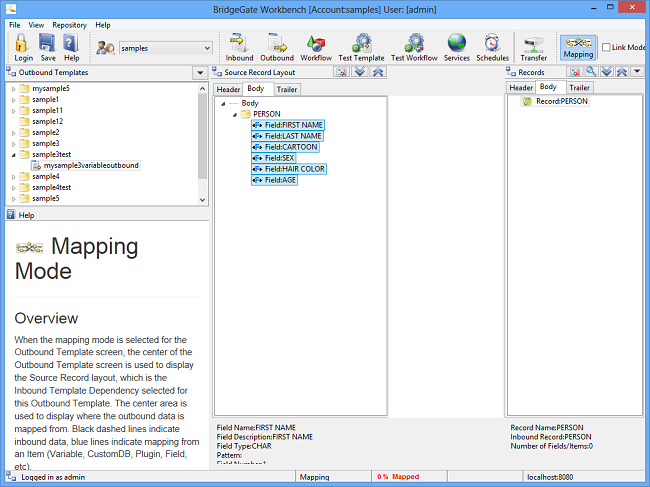Toggle Mapping mode button
The width and height of the screenshot is (650, 487).
tap(578, 47)
